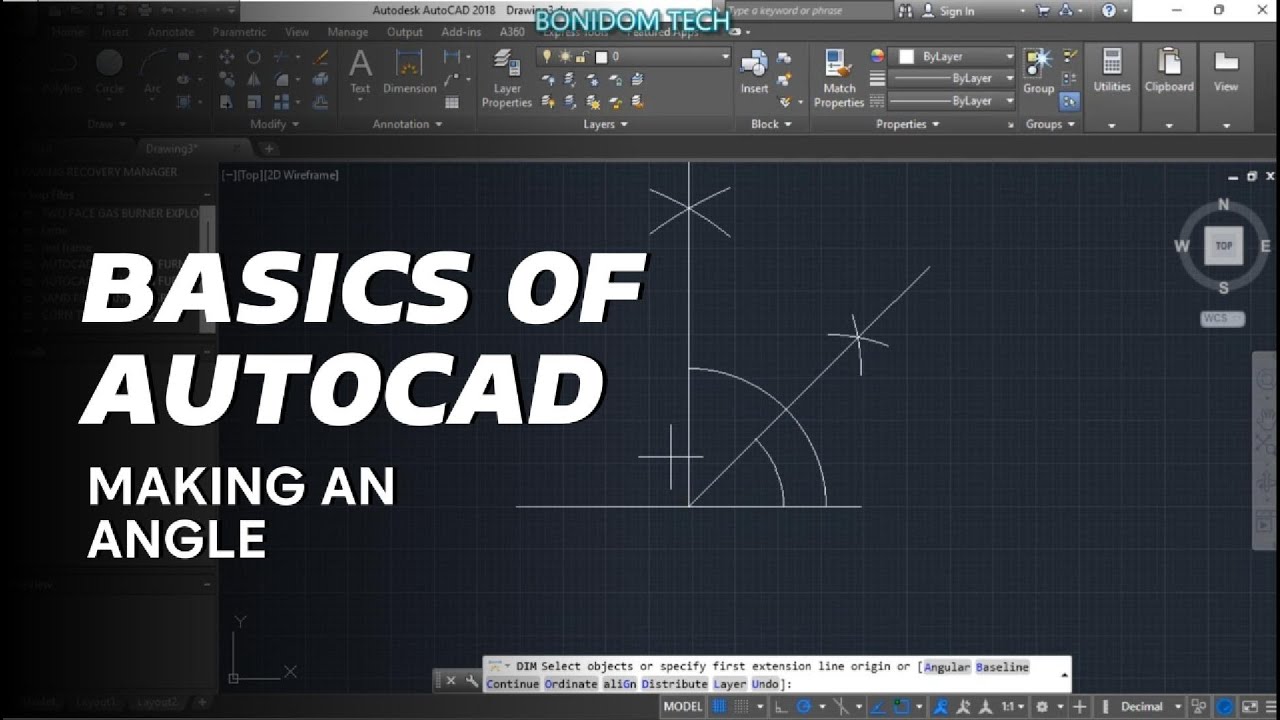This screenshot has height=720, width=1280.
Task: Expand the Annotation panel dropdown
Action: [407, 124]
